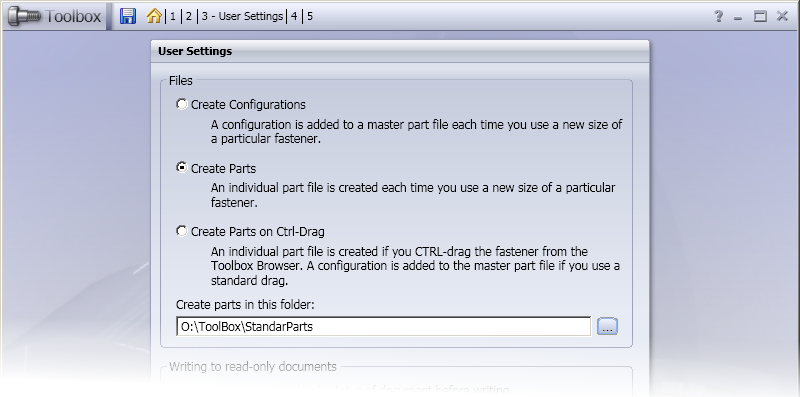Image resolution: width=800 pixels, height=397 pixels.
Task: Click the Toolbox bolt logo icon
Action: point(24,16)
